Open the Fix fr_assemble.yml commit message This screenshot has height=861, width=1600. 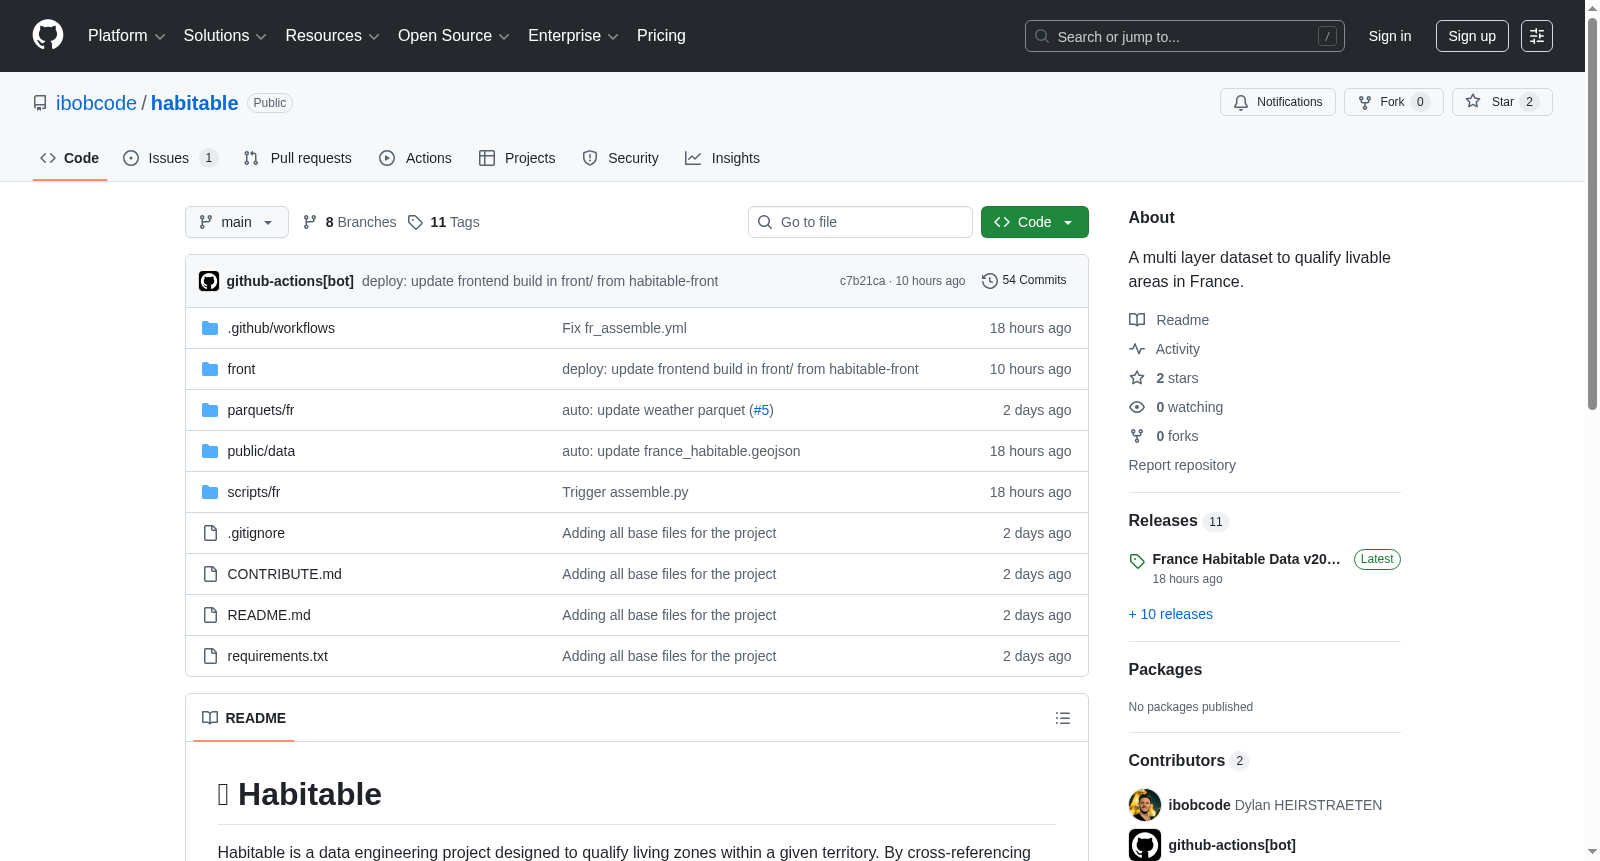tap(624, 328)
